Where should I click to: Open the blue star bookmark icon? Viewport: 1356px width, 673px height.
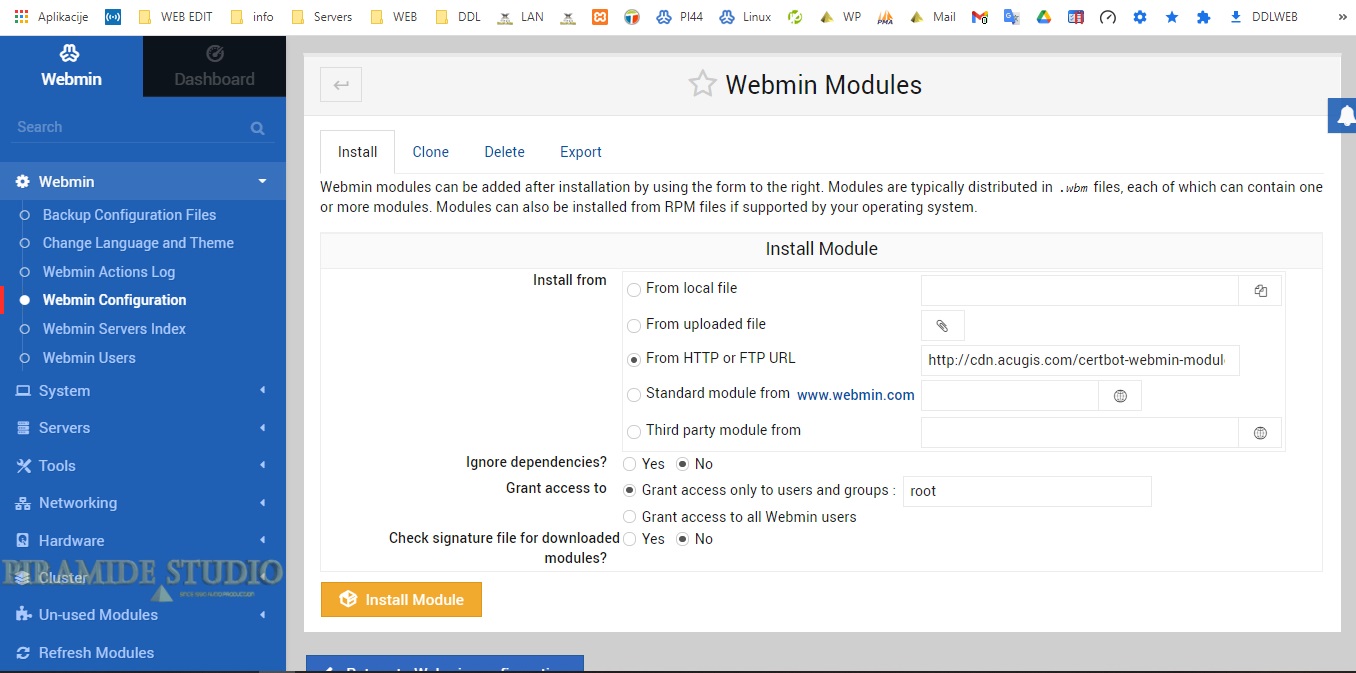coord(1172,17)
